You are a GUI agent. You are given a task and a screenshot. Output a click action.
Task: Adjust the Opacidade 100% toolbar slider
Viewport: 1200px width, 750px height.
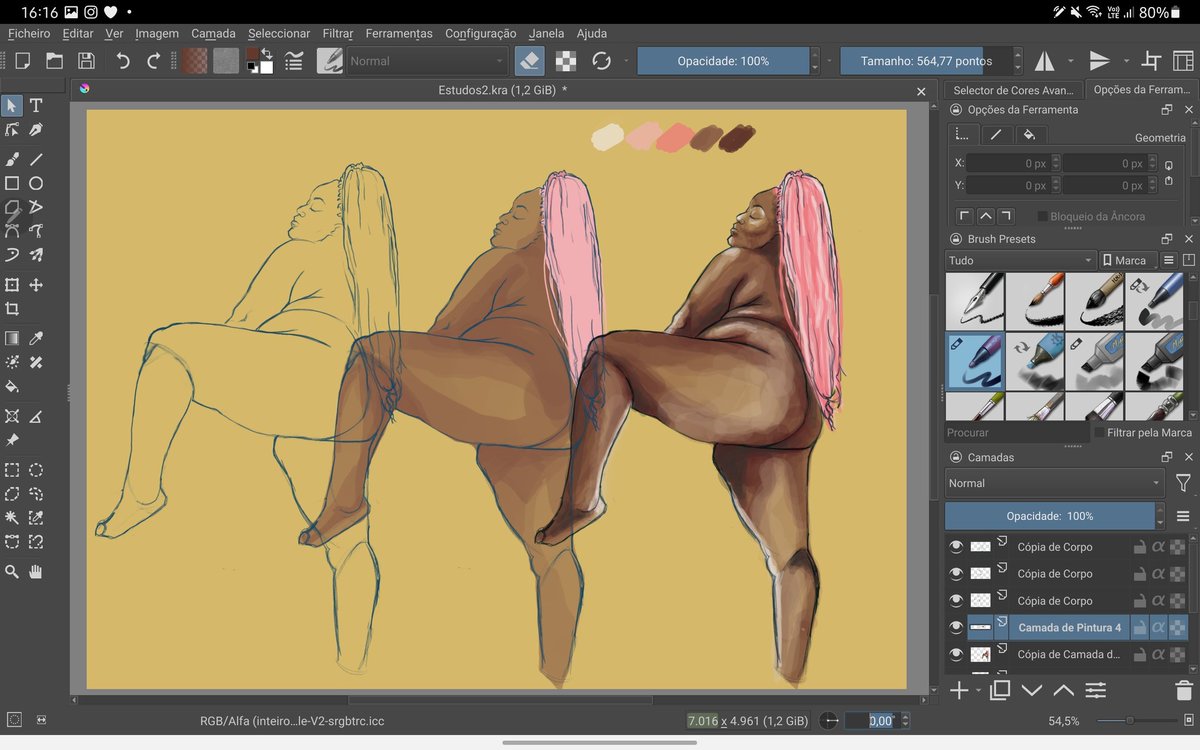tap(723, 61)
